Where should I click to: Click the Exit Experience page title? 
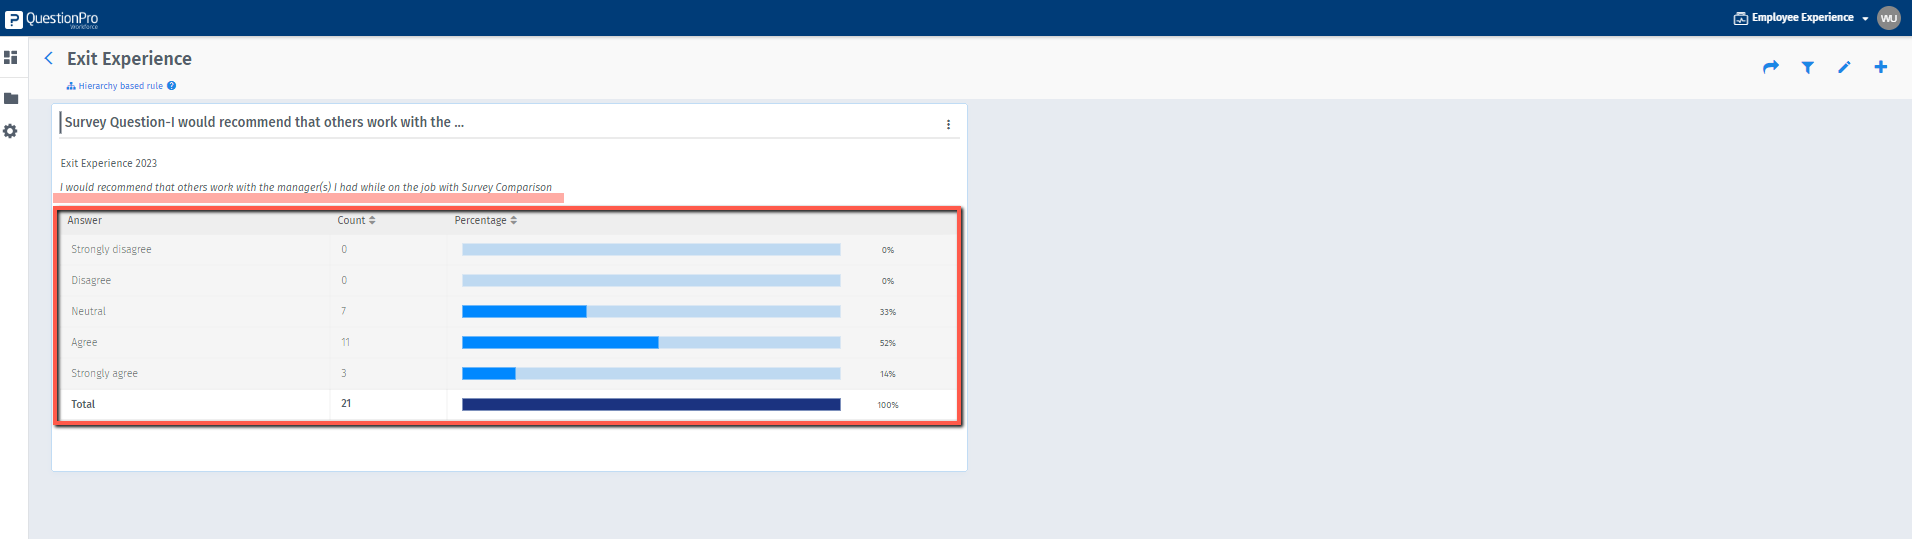[129, 59]
